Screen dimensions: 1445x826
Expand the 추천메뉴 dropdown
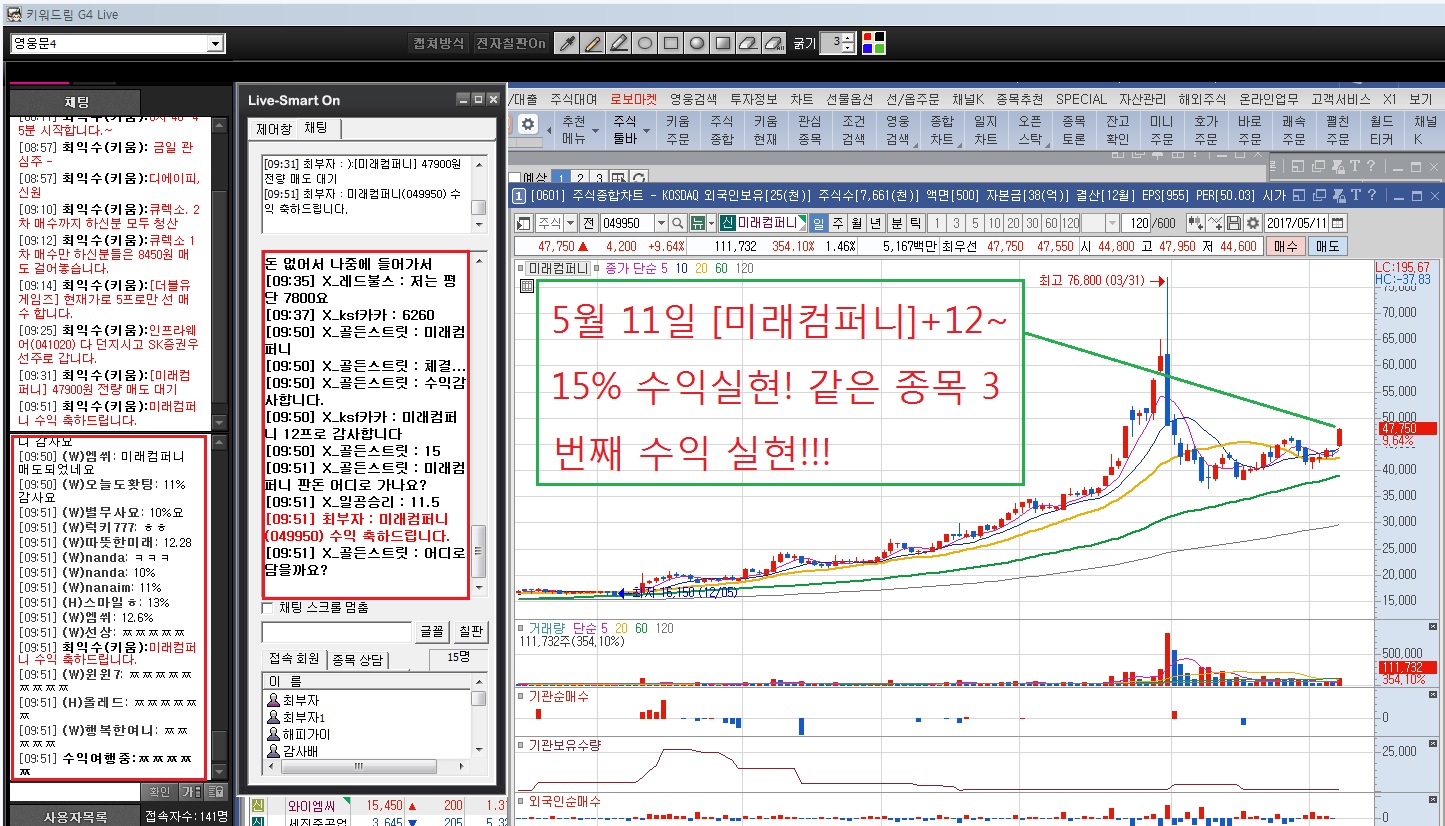(595, 131)
